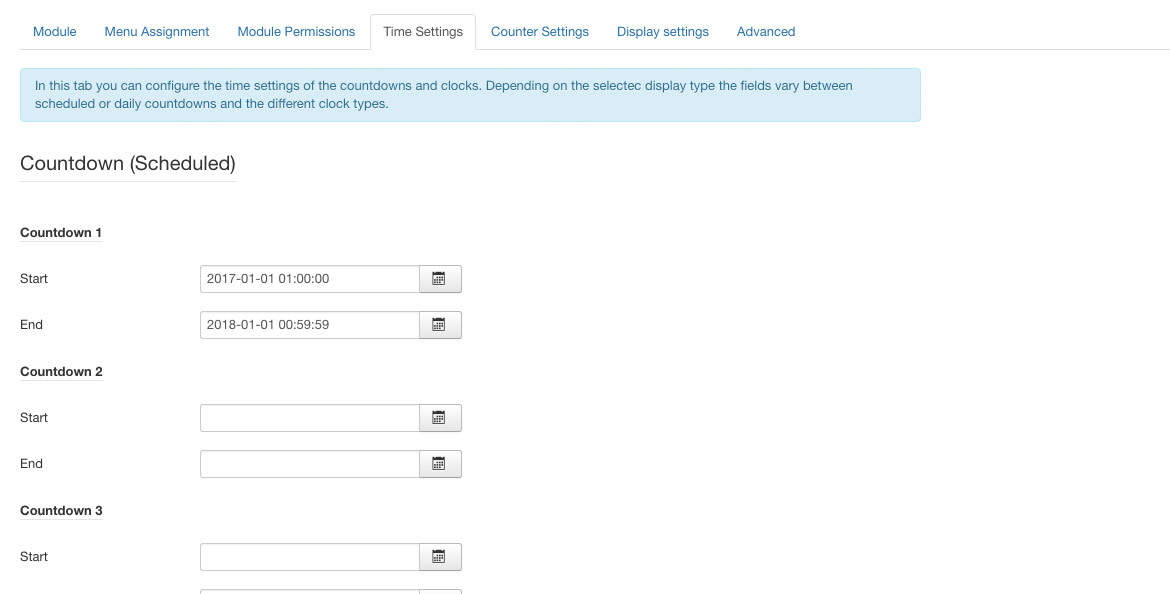Click the Countdown 1 heading label
1170x594 pixels.
61,233
